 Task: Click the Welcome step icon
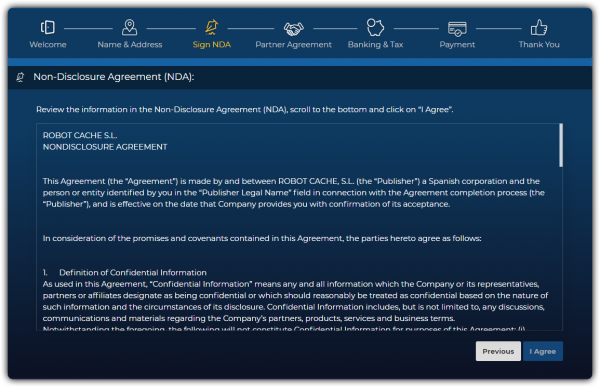click(48, 28)
